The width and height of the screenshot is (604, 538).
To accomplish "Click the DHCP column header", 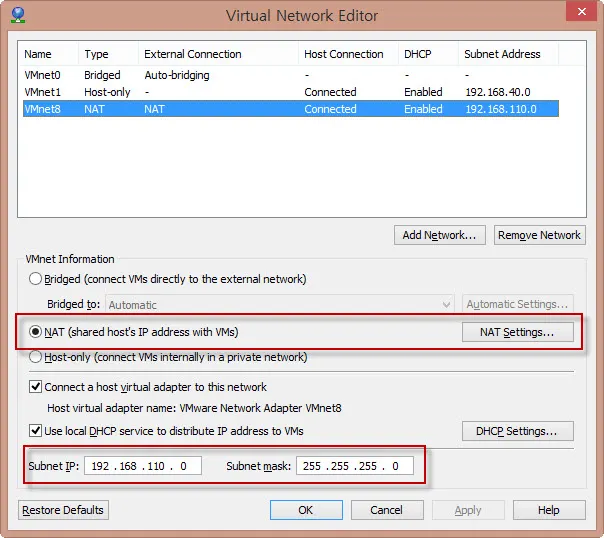I will click(428, 54).
